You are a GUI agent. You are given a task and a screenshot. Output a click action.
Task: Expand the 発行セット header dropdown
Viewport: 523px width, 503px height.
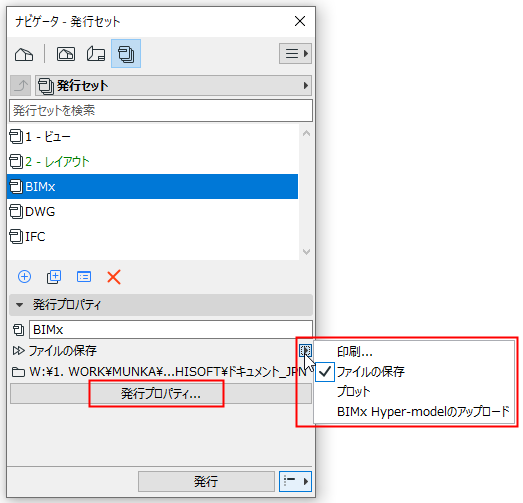[173, 86]
